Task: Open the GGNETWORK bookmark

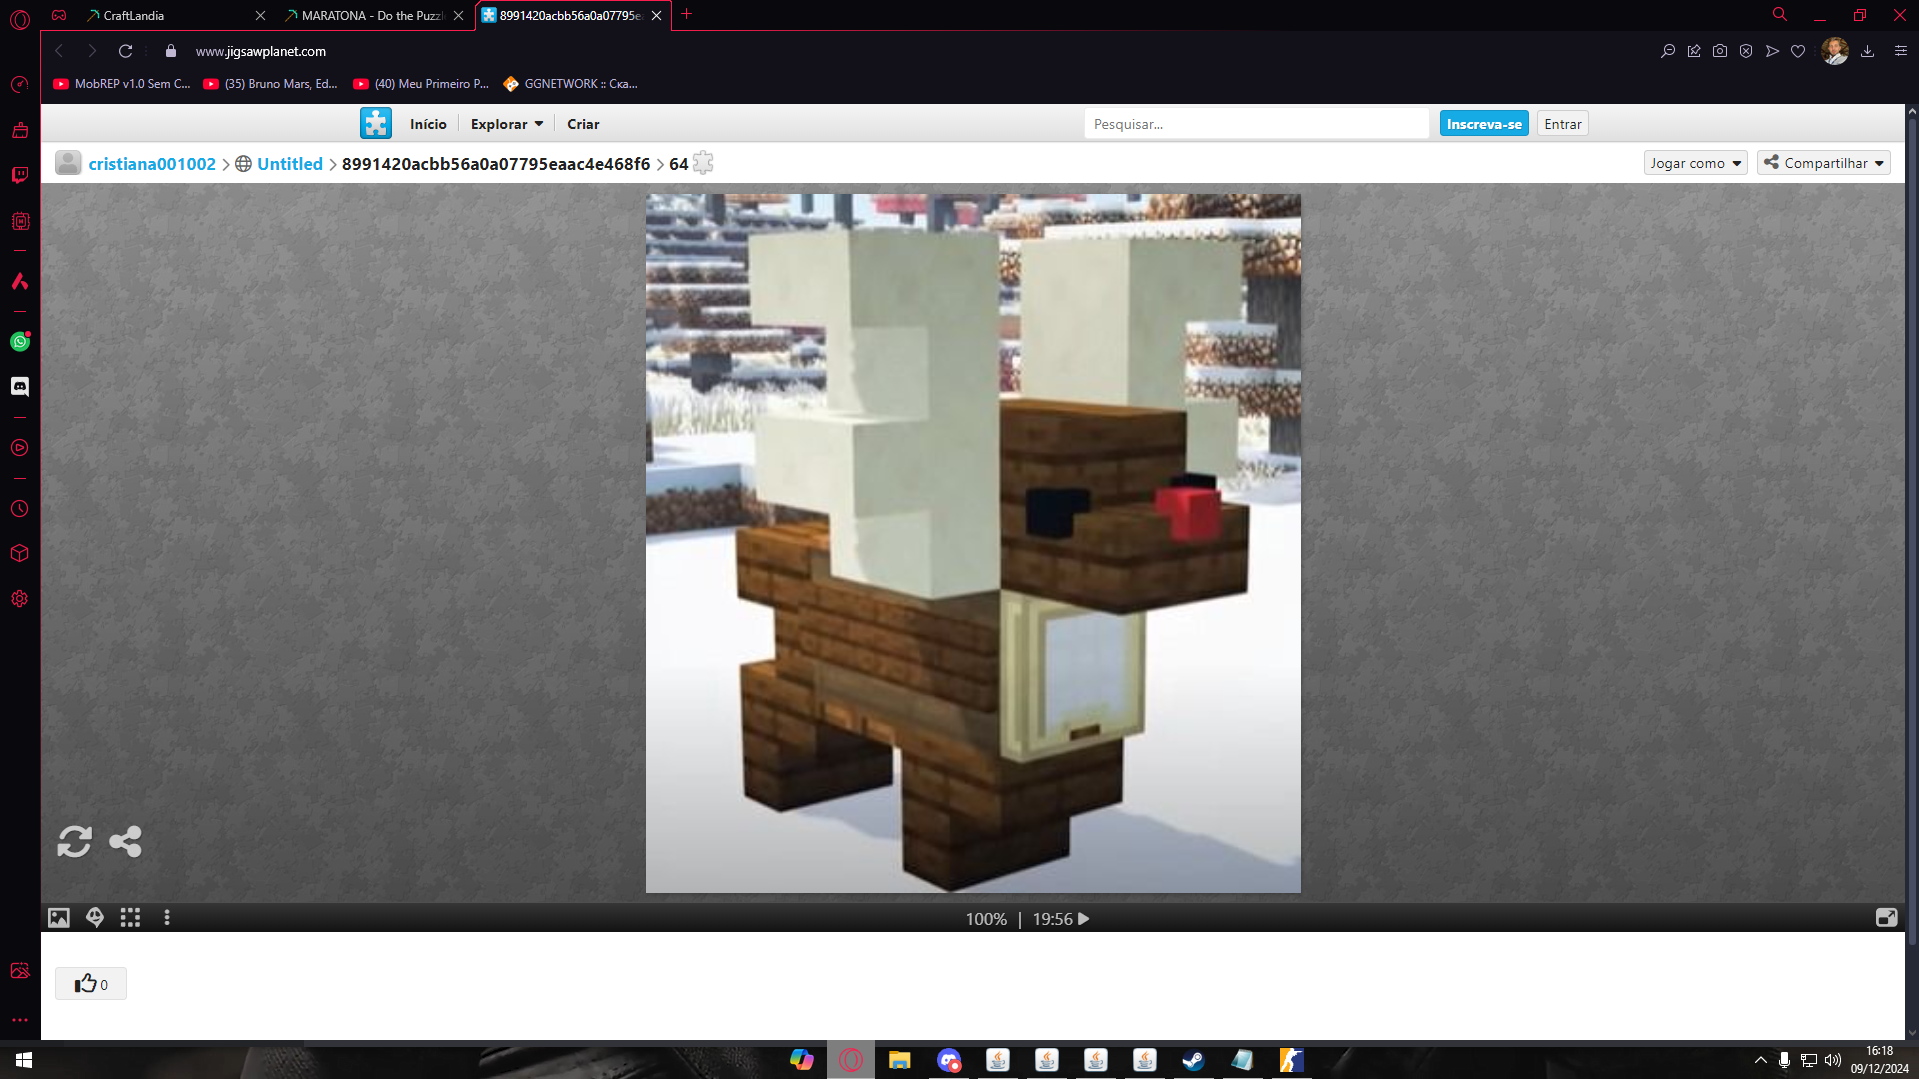Action: point(570,84)
